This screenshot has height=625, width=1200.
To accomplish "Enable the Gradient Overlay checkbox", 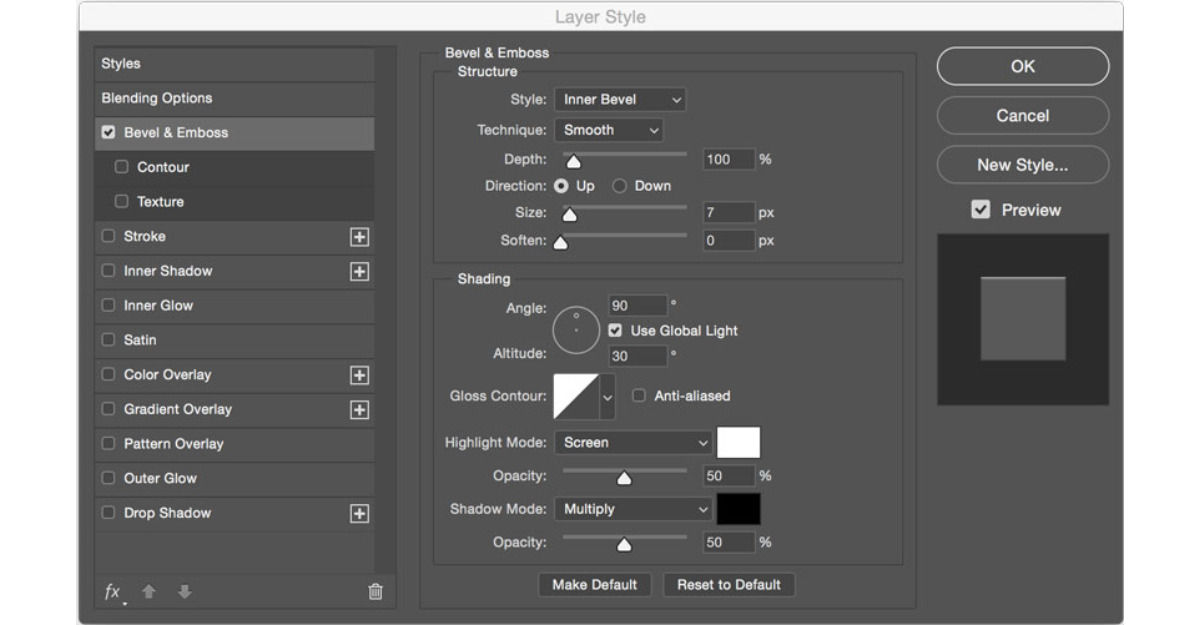I will point(109,409).
